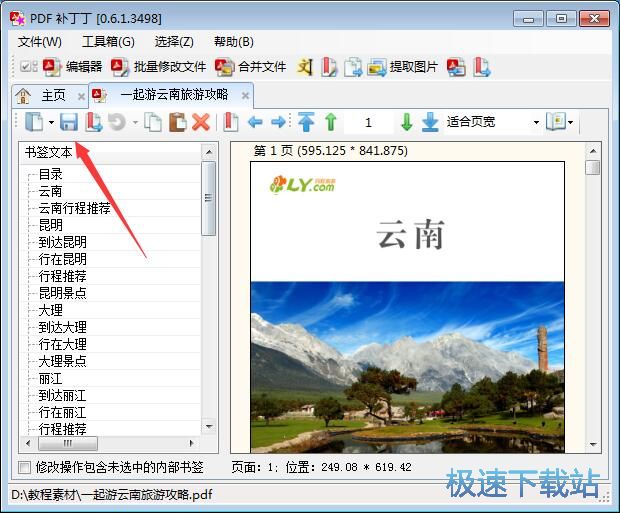This screenshot has width=620, height=513.
Task: Click the page number input field
Action: point(369,123)
